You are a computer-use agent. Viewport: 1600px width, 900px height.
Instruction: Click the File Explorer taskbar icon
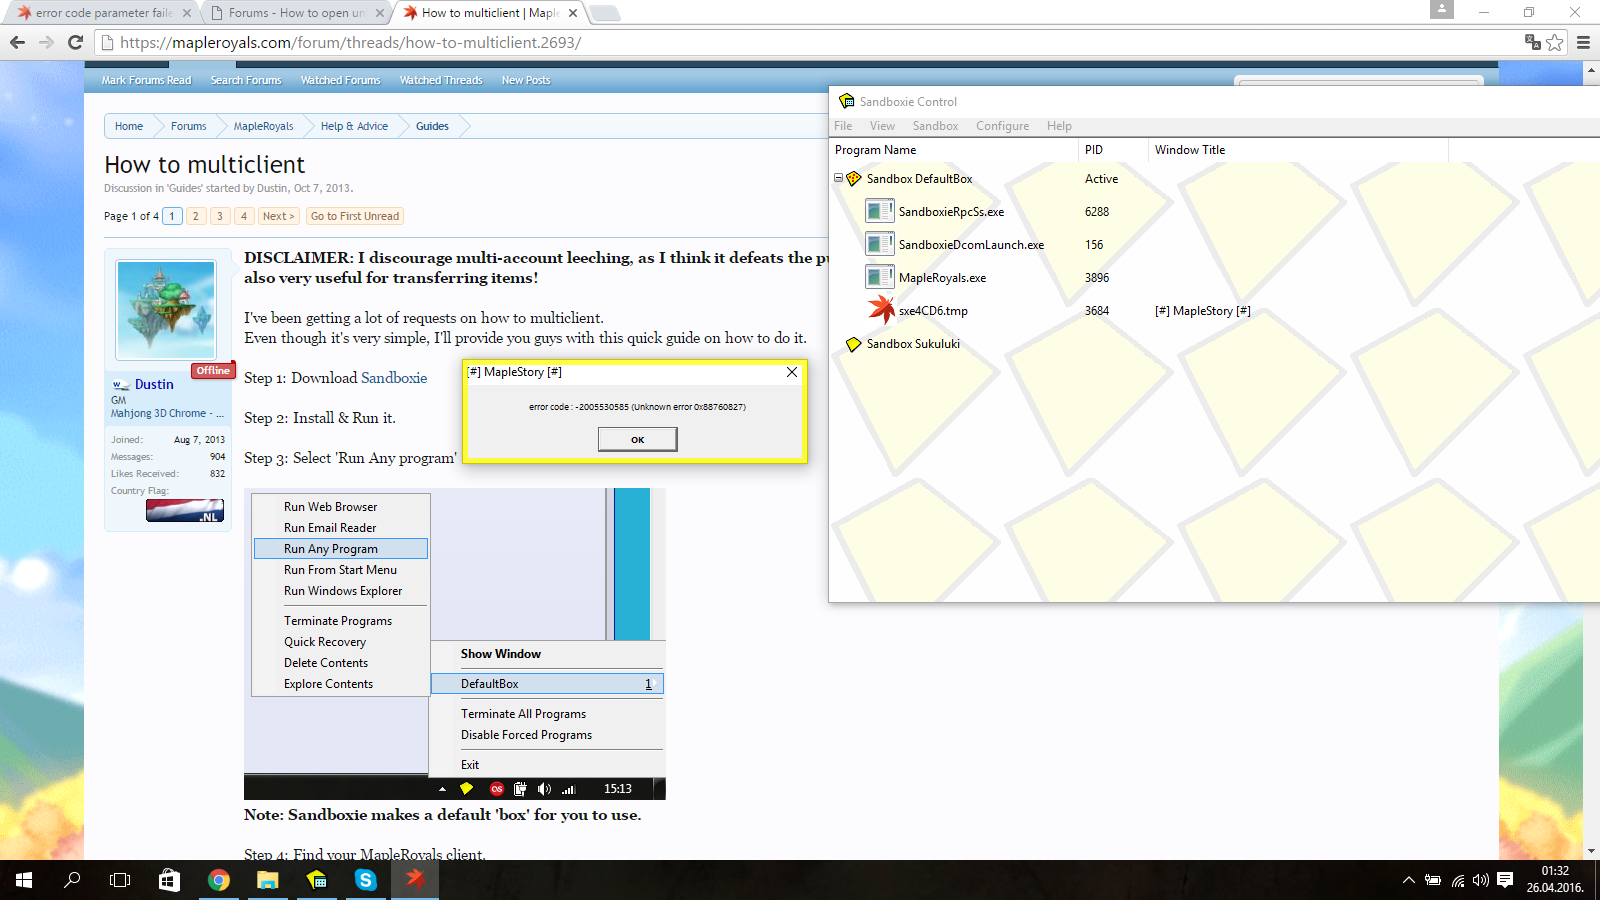point(267,880)
